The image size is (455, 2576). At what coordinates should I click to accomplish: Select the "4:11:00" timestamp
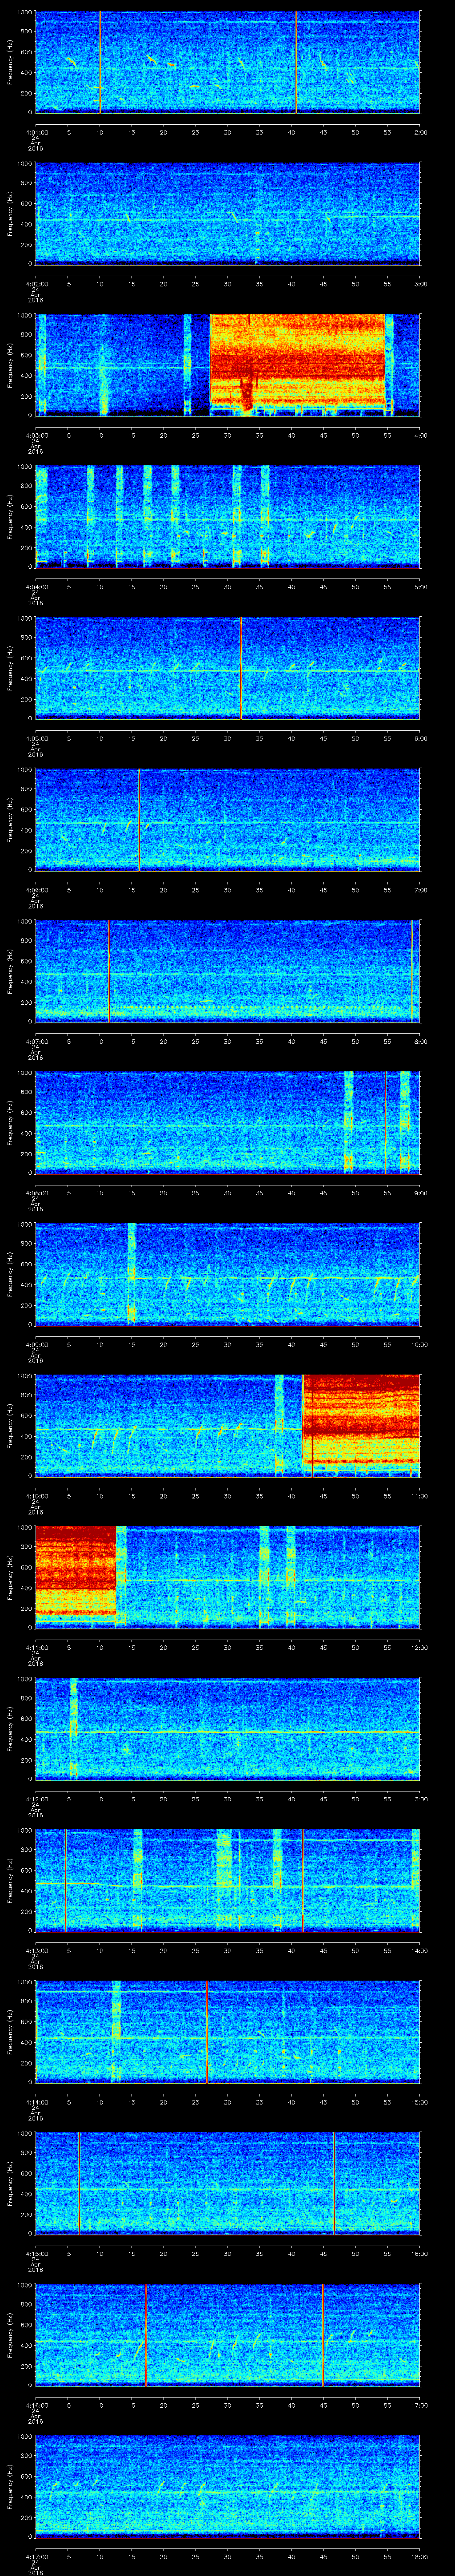[36, 1647]
